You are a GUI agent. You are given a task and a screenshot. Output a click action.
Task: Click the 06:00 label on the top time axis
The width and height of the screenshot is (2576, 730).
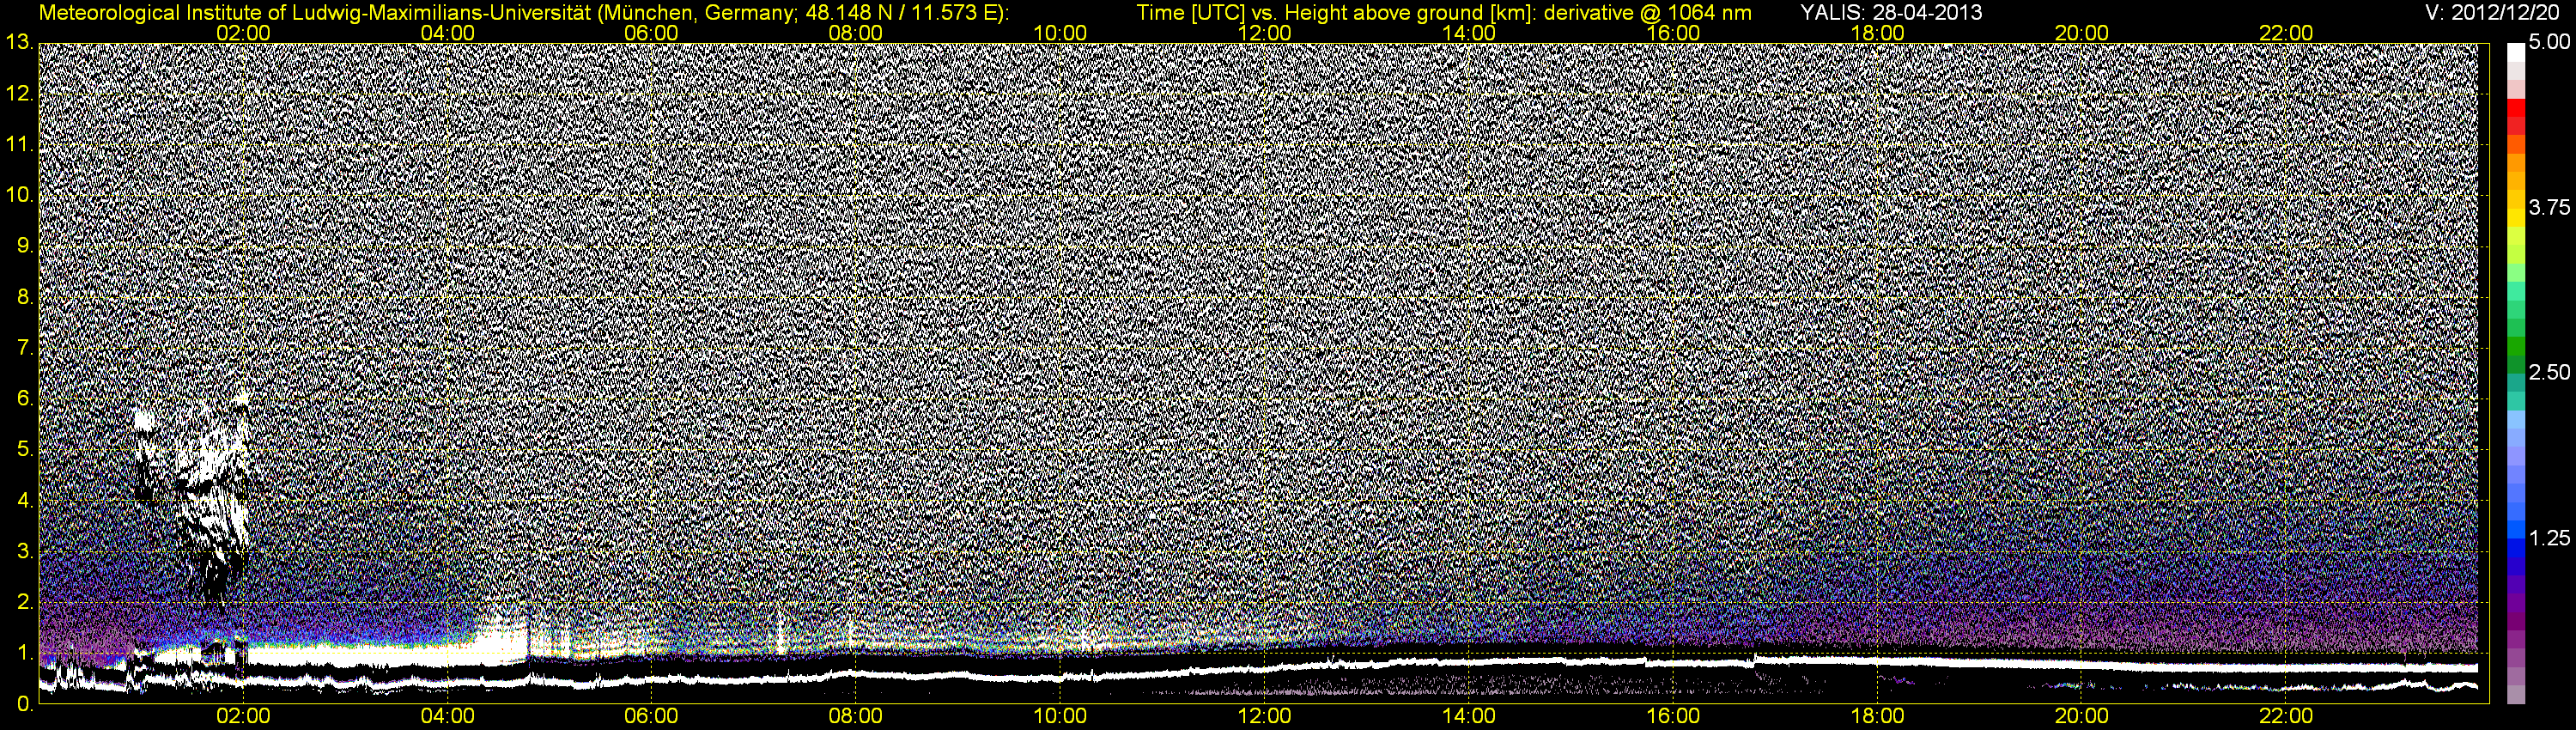pos(651,33)
